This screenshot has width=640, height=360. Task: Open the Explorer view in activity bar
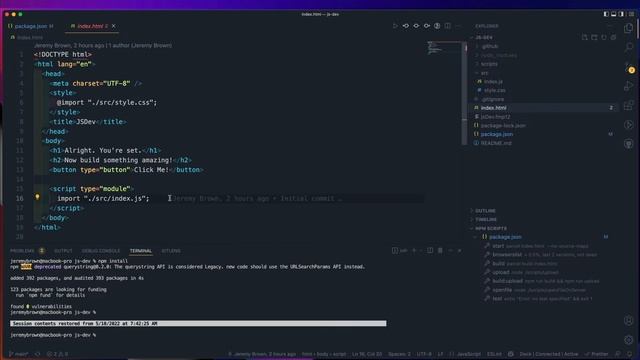(629, 28)
